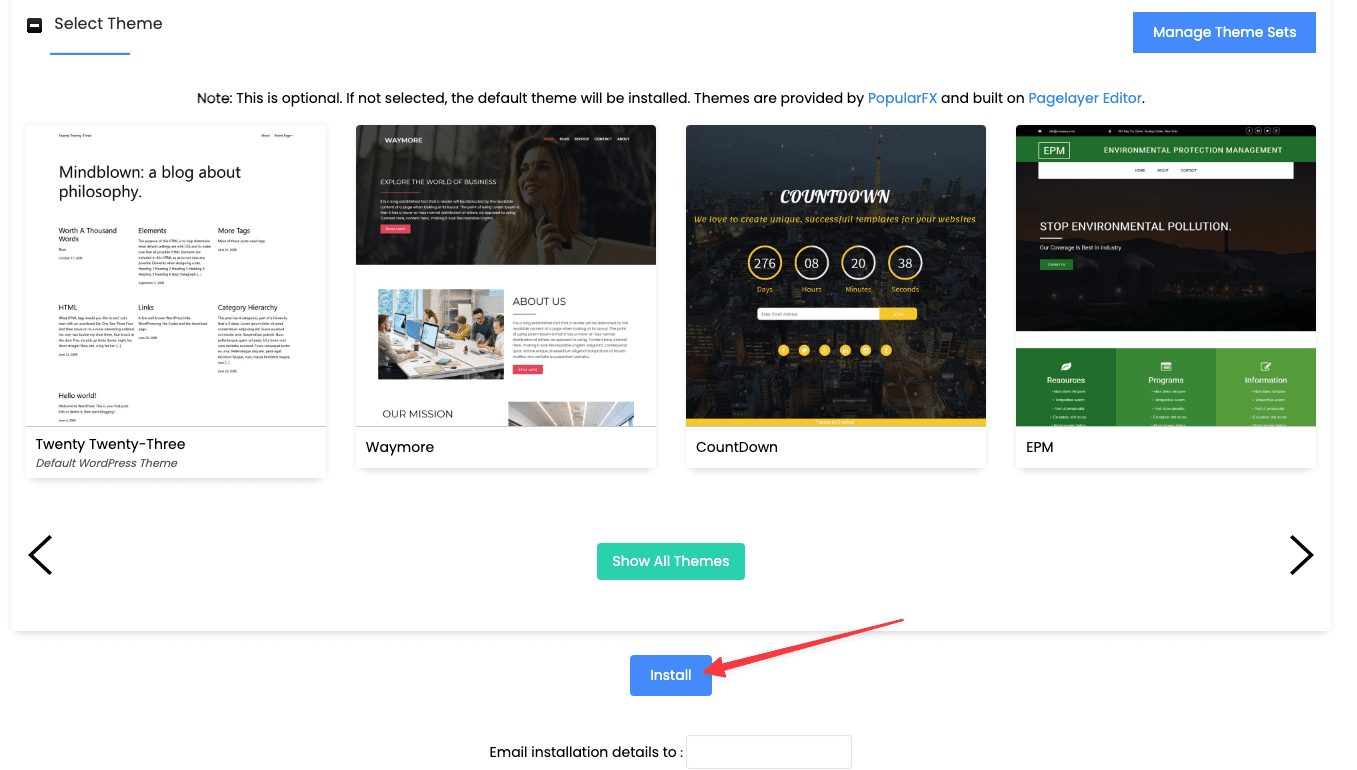Screen dimensions: 1357x770
Task: Click the Show All Themes button
Action: pyautogui.click(x=670, y=561)
